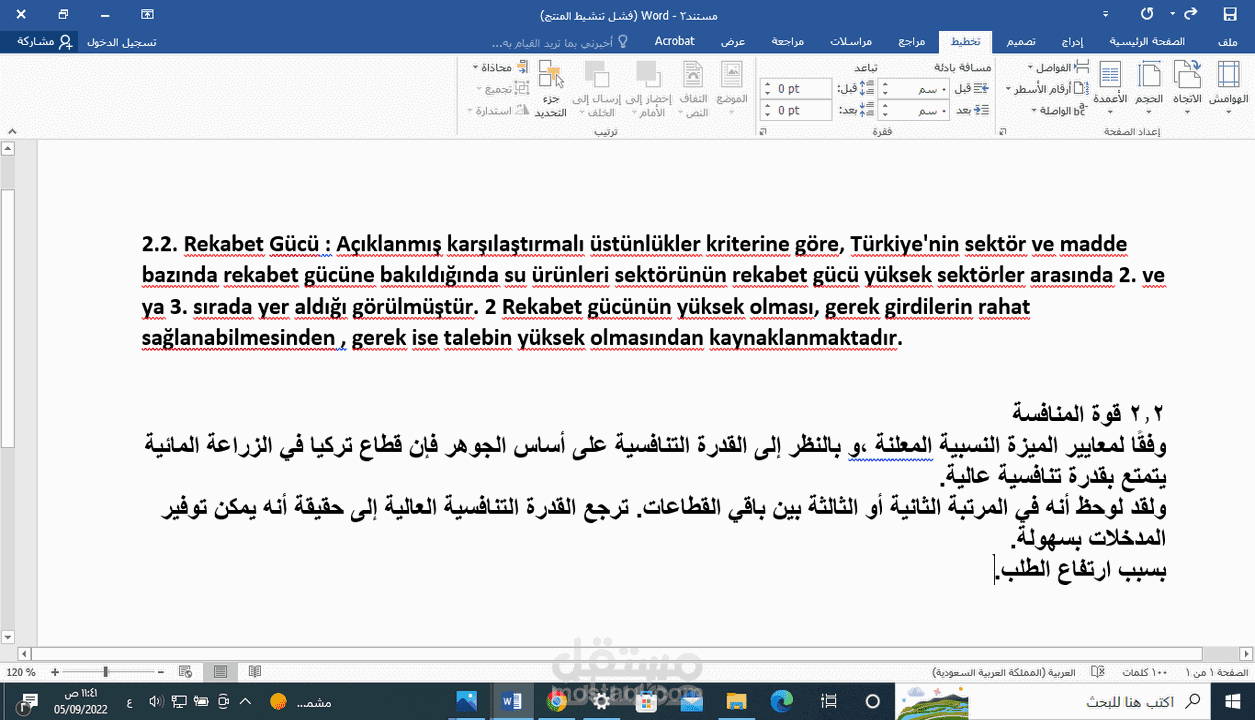Click إحضار إلى الأمام (Bring Forward)
Screen dimensions: 1255x720
click(x=647, y=88)
